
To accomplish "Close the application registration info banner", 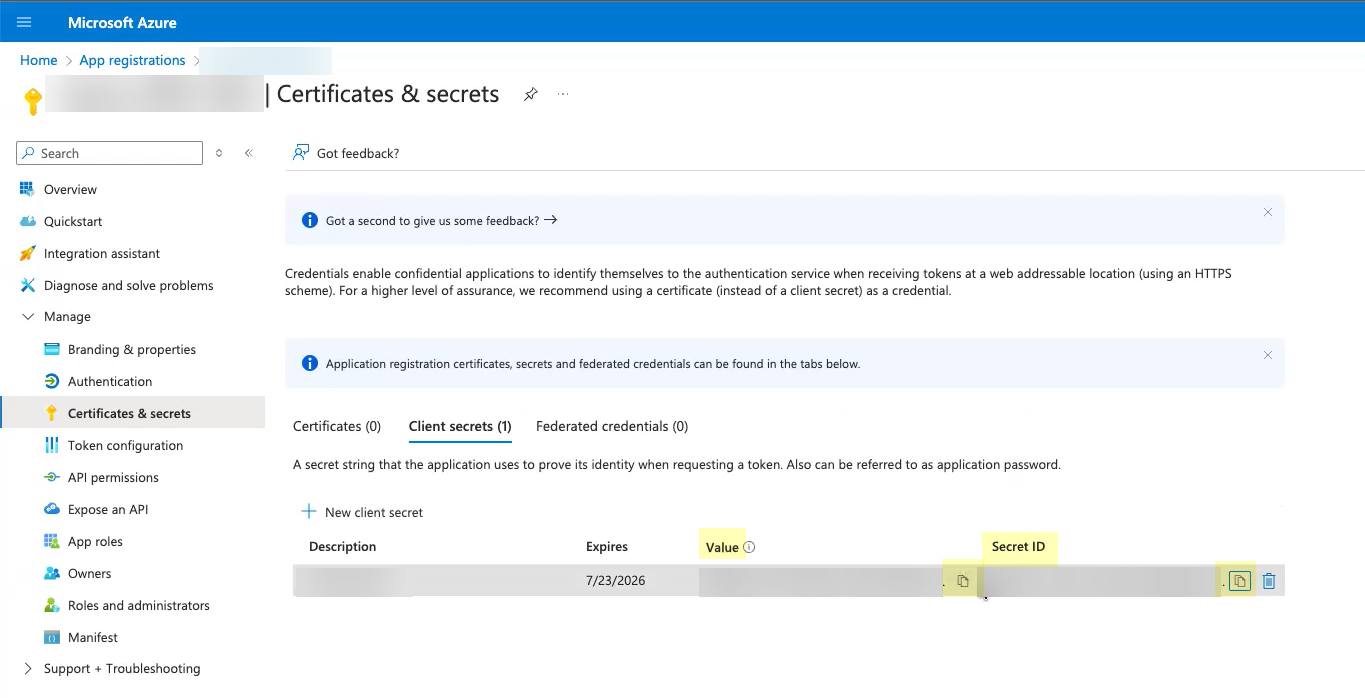I will coord(1267,355).
